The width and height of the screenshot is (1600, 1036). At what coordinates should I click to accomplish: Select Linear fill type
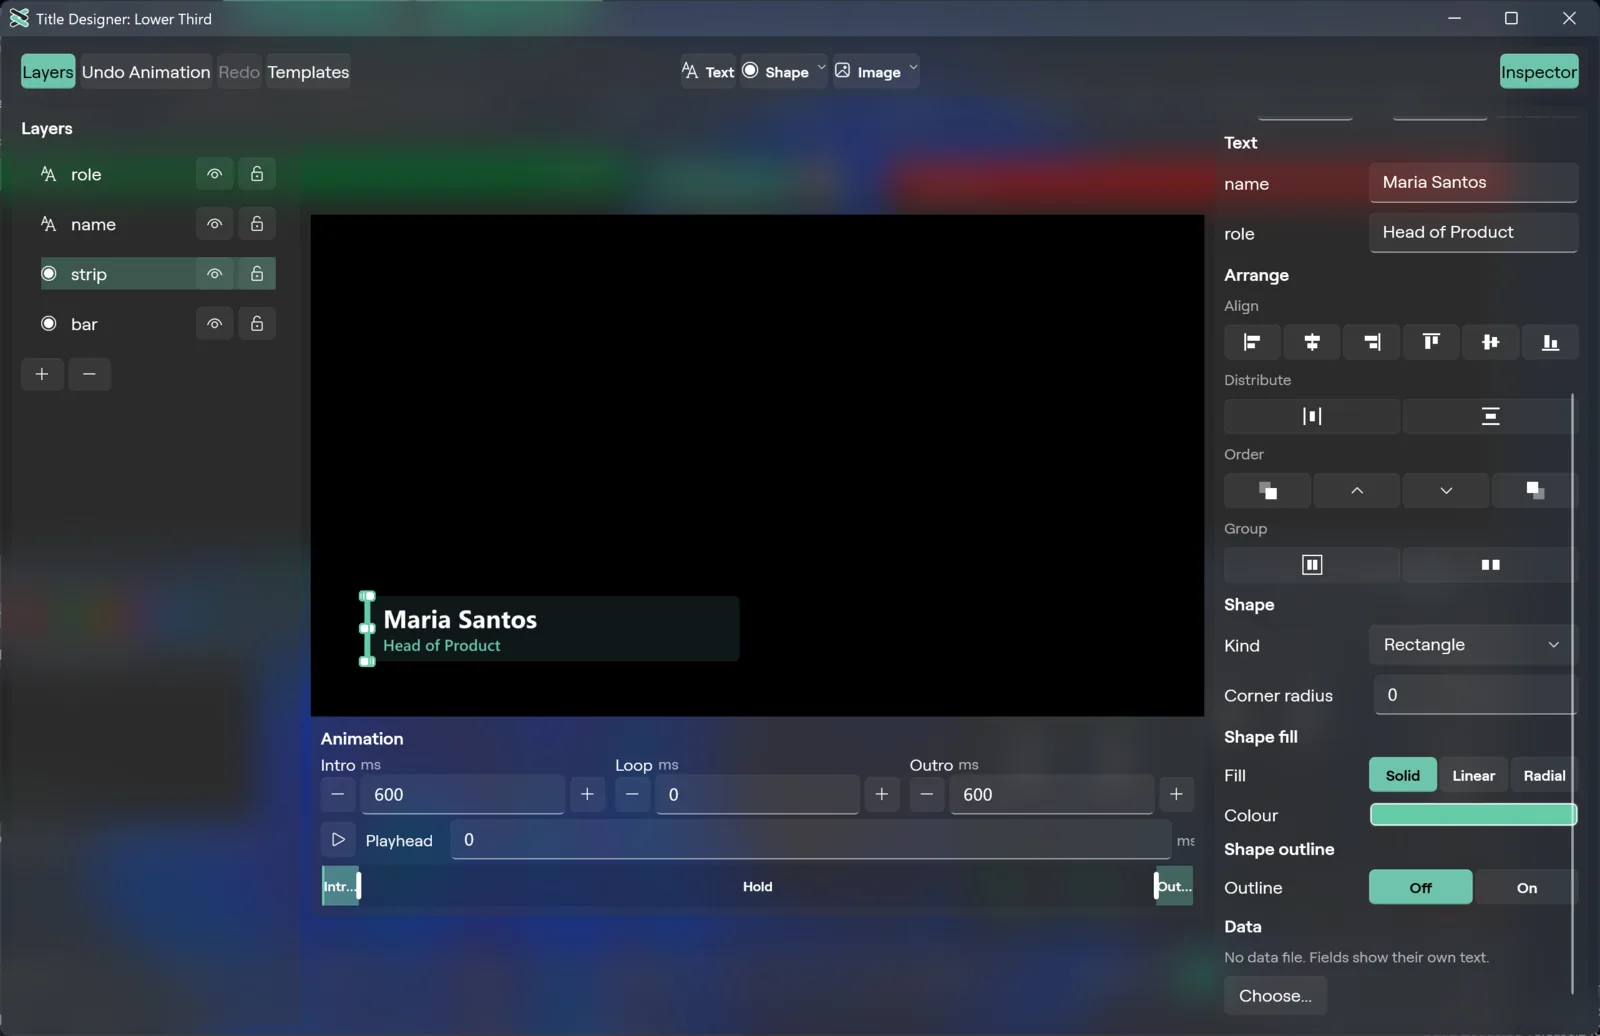[1473, 776]
